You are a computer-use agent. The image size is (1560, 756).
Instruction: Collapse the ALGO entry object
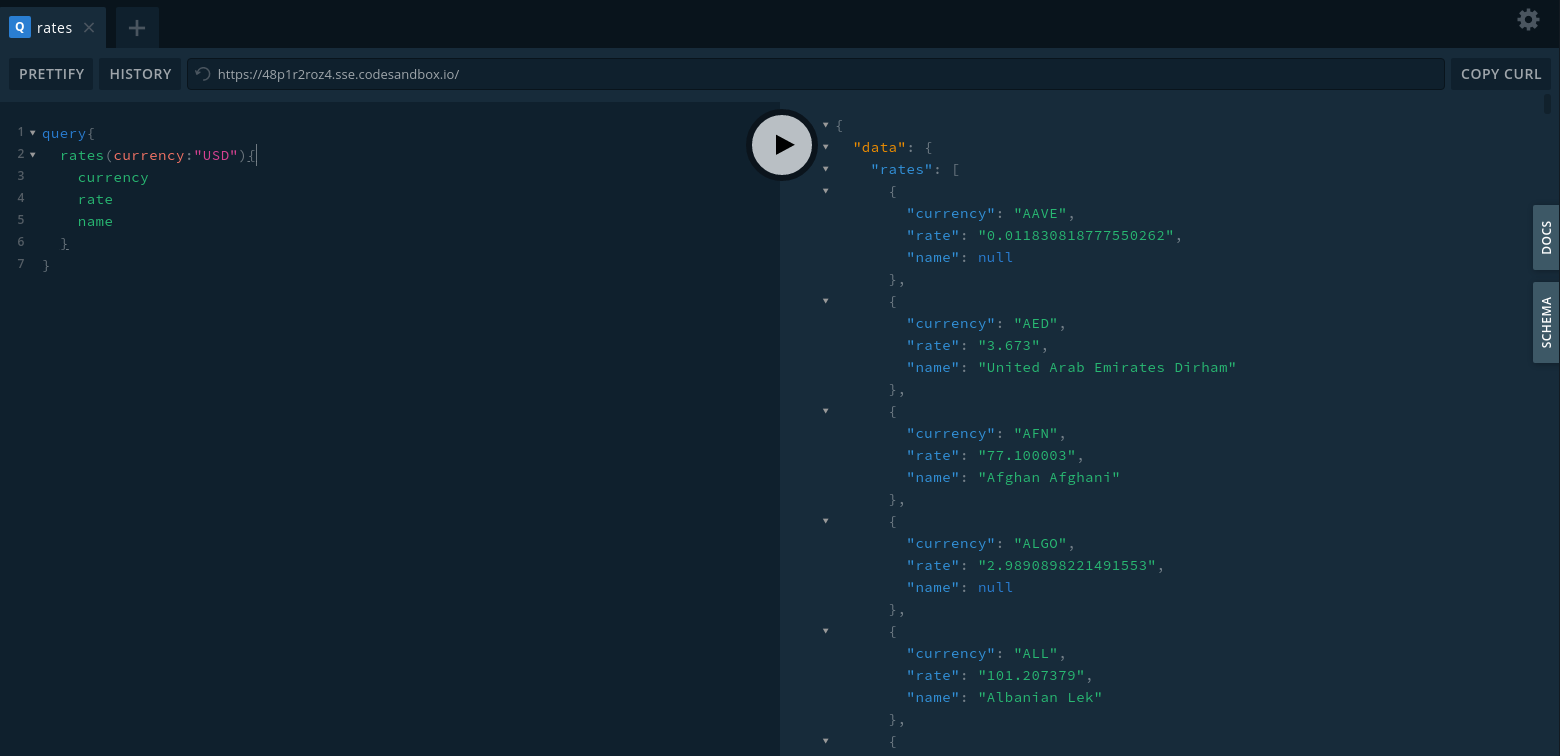(825, 521)
